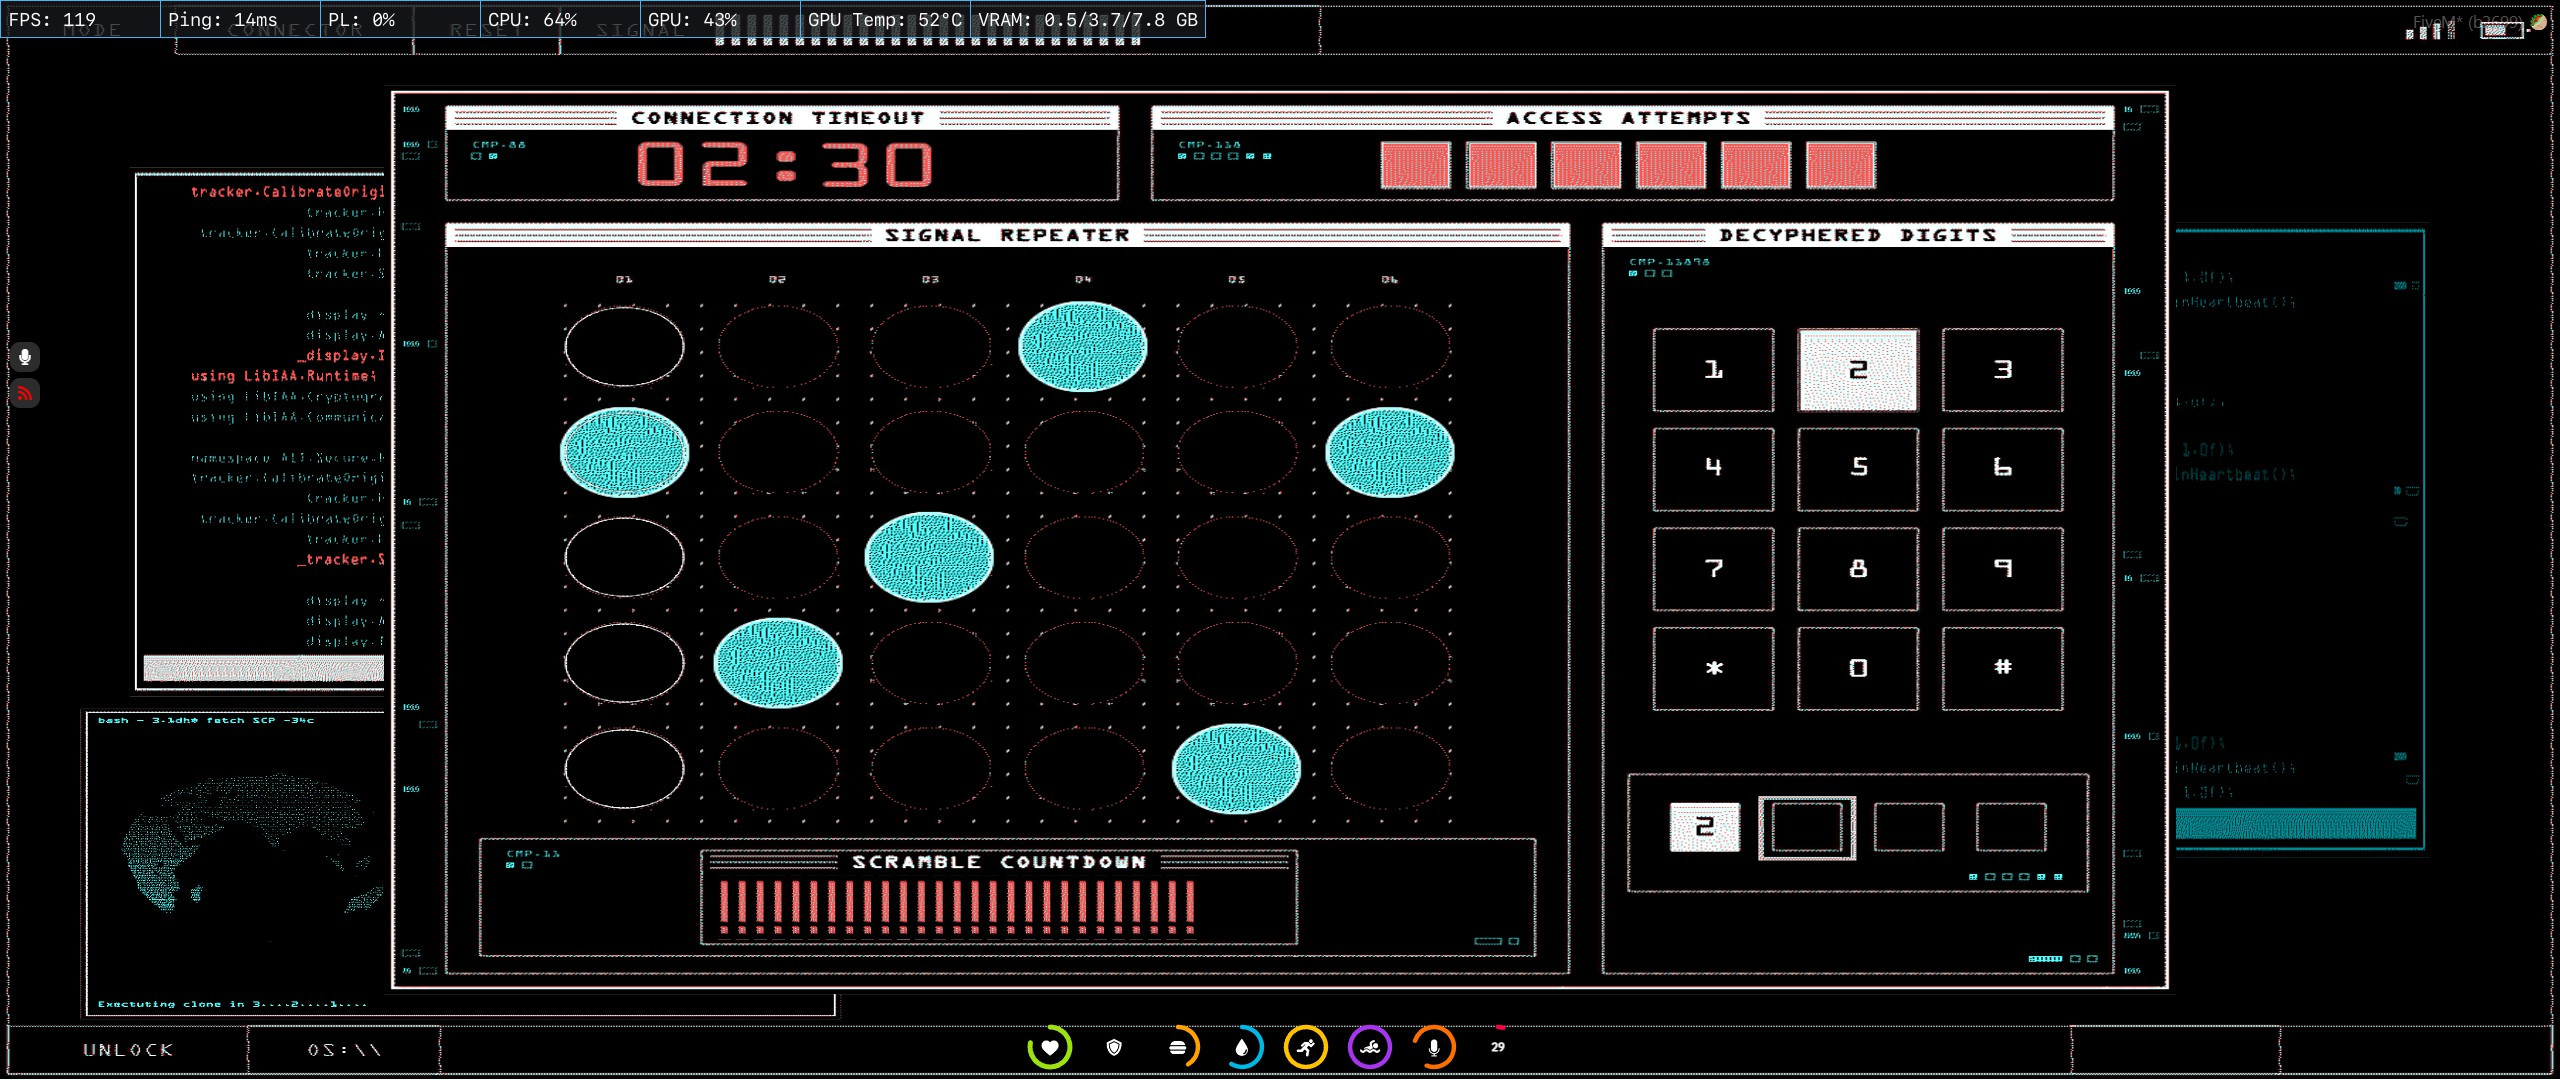
Task: Click the red broadcast feed icon
Action: 25,393
